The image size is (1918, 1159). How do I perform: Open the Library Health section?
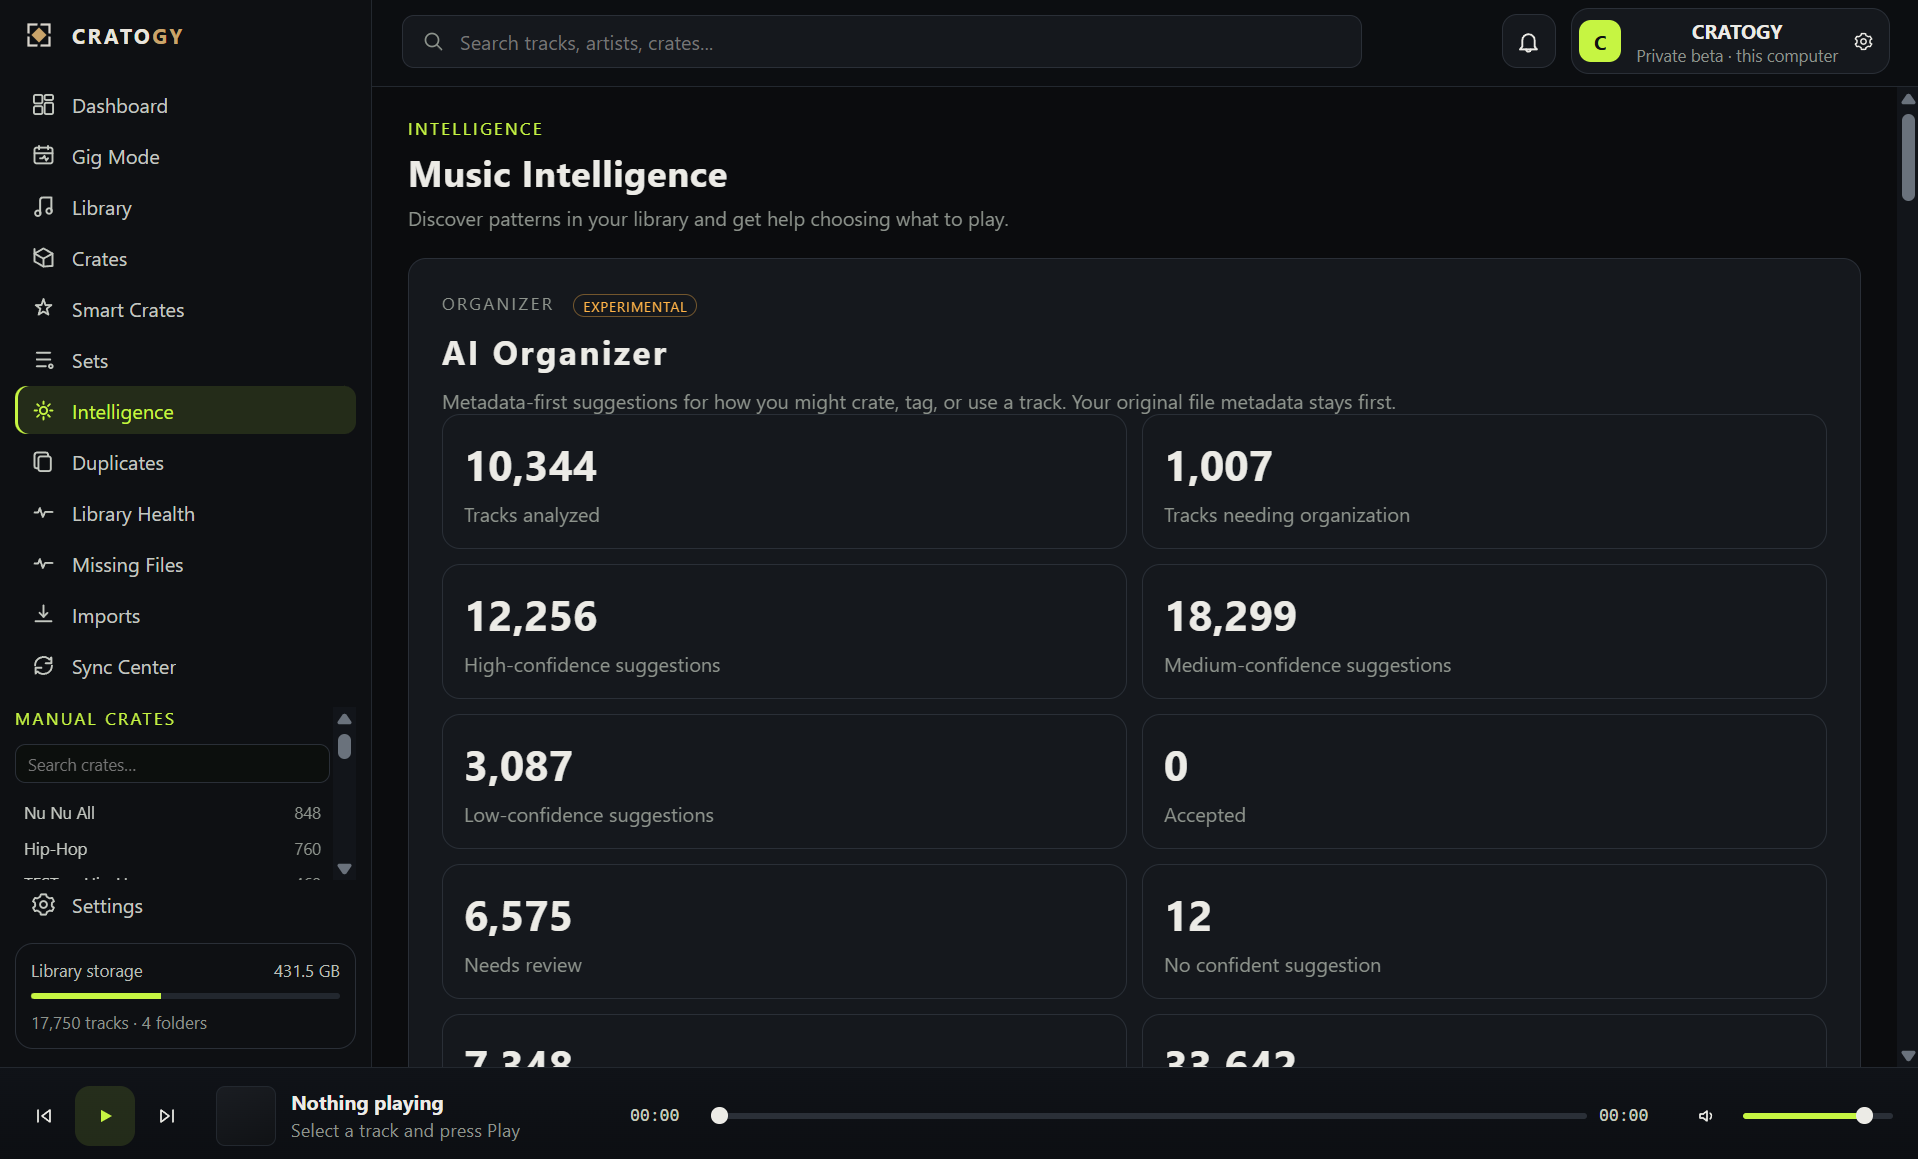185,513
